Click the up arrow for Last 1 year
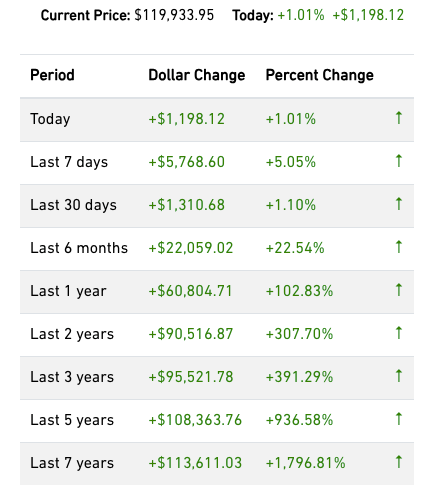This screenshot has width=427, height=498. pyautogui.click(x=398, y=290)
